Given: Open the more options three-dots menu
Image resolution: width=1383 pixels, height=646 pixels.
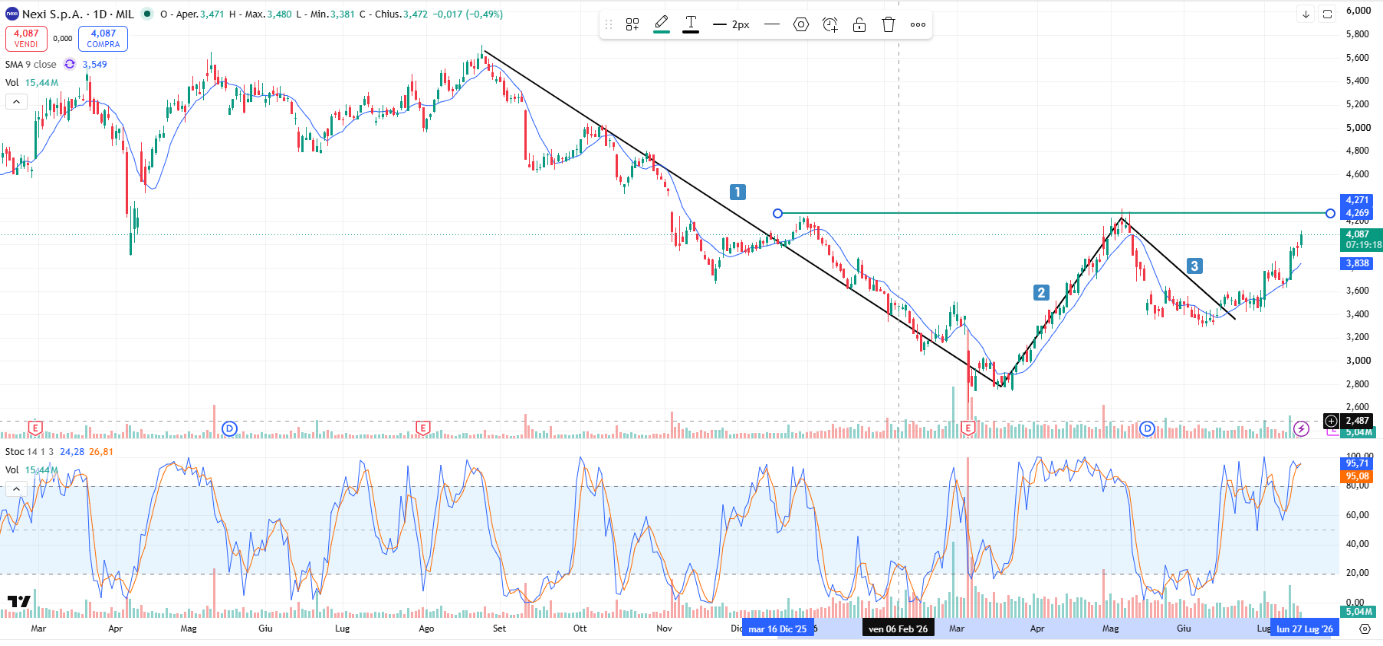Looking at the screenshot, I should click(918, 24).
